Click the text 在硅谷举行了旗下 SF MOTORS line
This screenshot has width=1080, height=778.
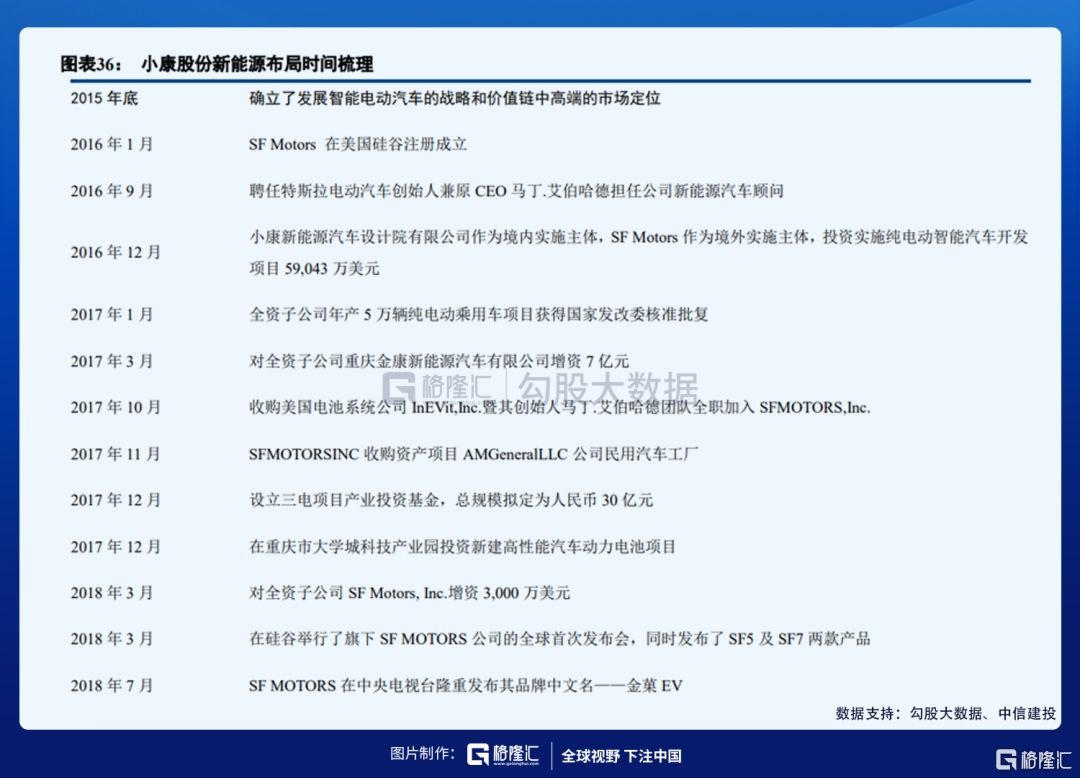[559, 639]
